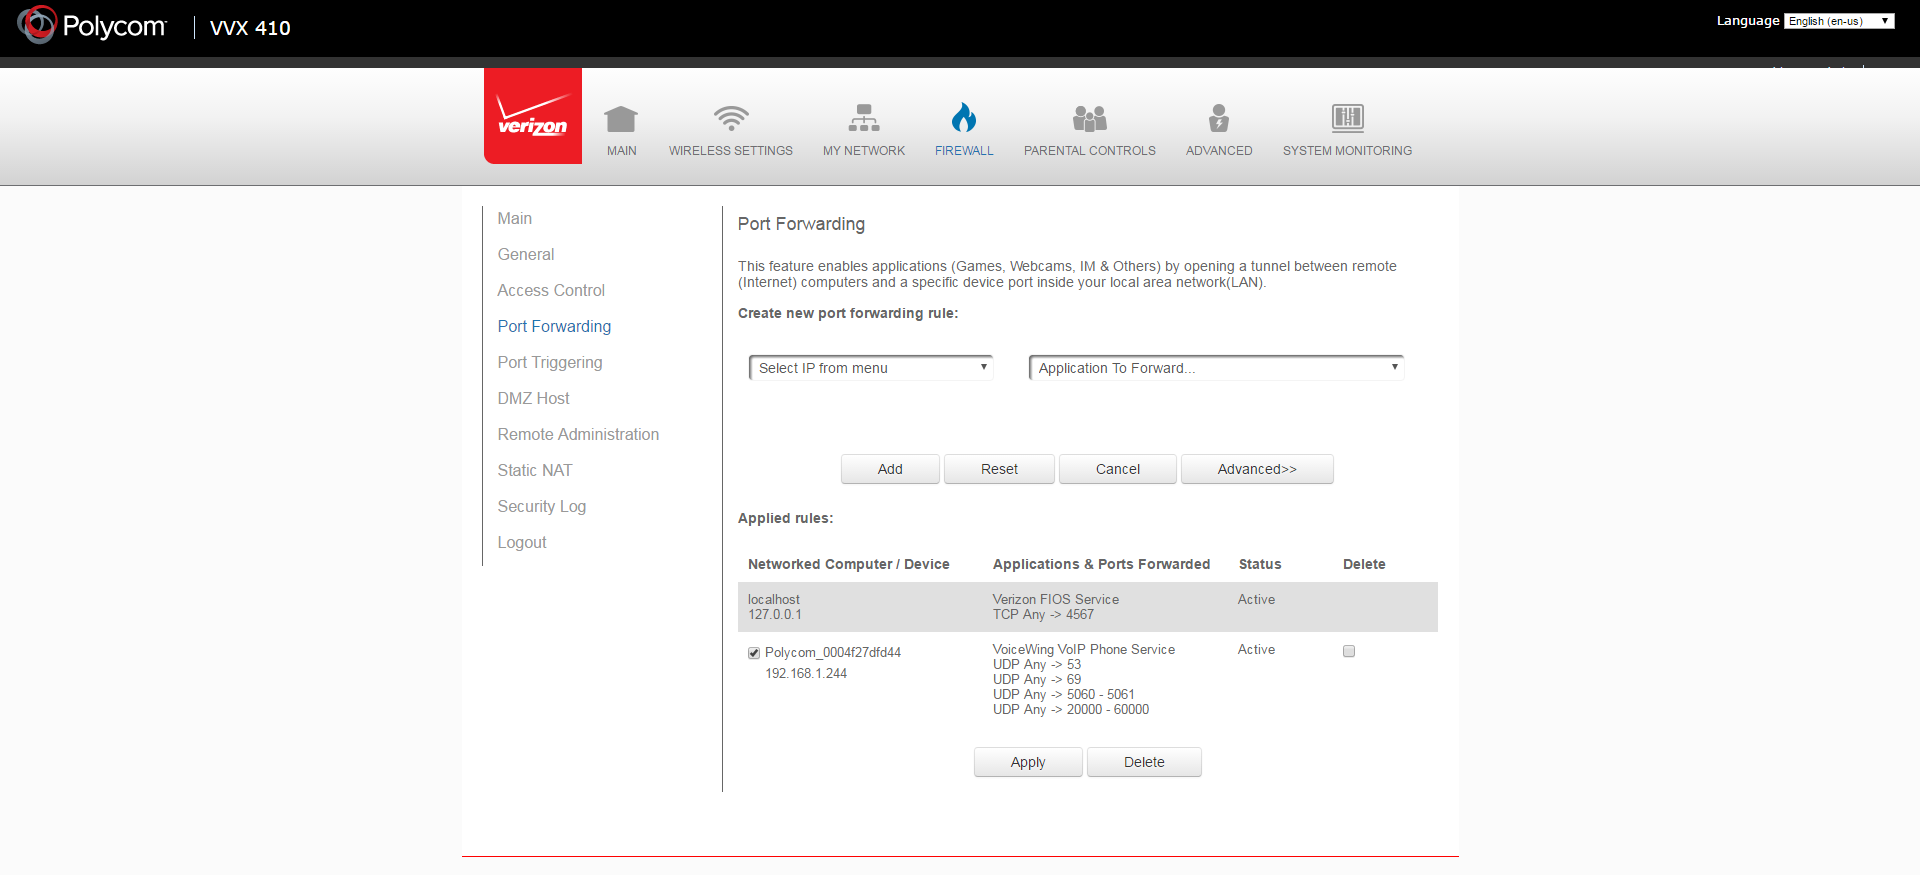Screen dimensions: 1920x875
Task: Open Security Log in the sidebar
Action: click(542, 506)
